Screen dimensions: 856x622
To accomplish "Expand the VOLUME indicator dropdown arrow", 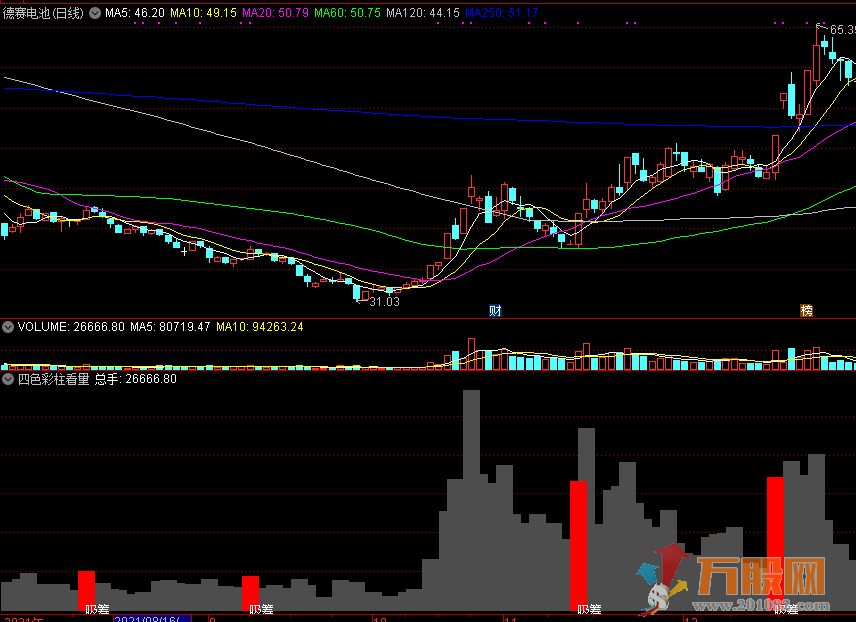I will point(8,327).
